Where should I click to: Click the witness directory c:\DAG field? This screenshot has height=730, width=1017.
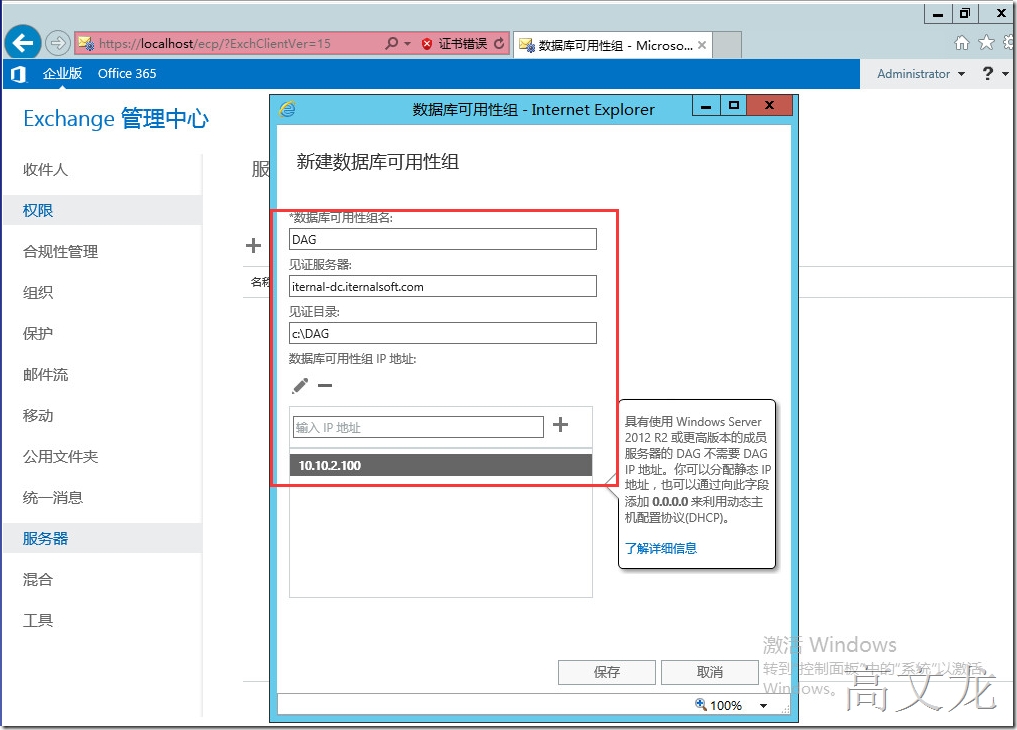tap(442, 333)
